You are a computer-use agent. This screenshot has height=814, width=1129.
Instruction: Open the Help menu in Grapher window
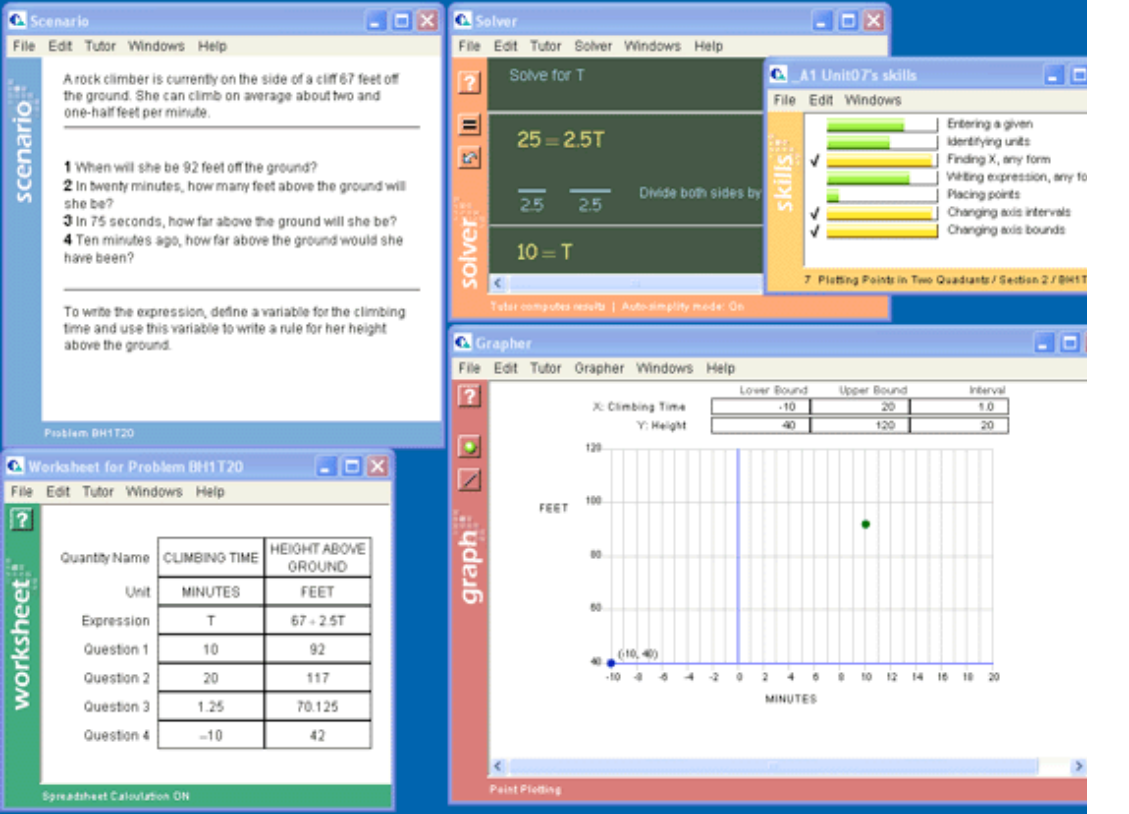pos(720,368)
